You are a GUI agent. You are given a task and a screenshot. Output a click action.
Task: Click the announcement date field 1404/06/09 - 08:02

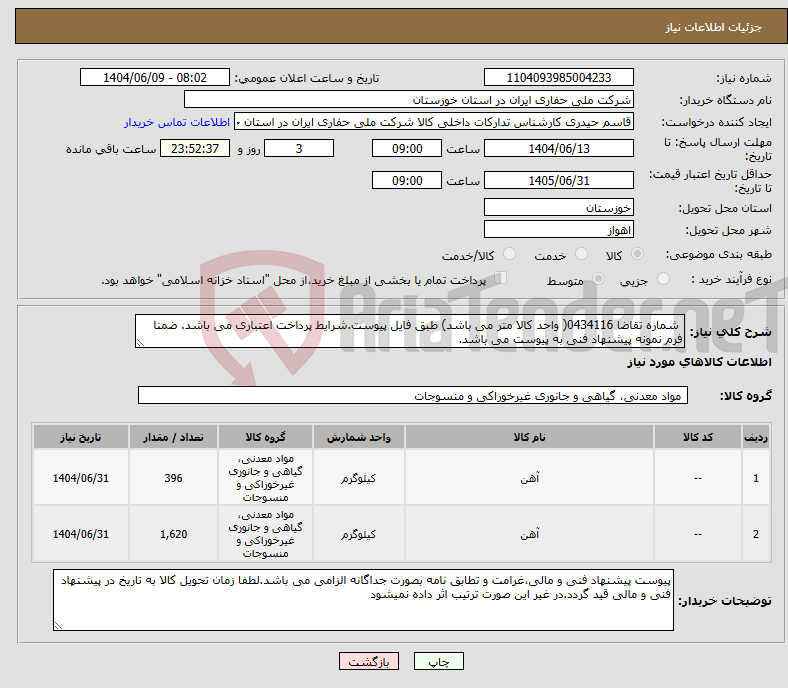[x=155, y=77]
